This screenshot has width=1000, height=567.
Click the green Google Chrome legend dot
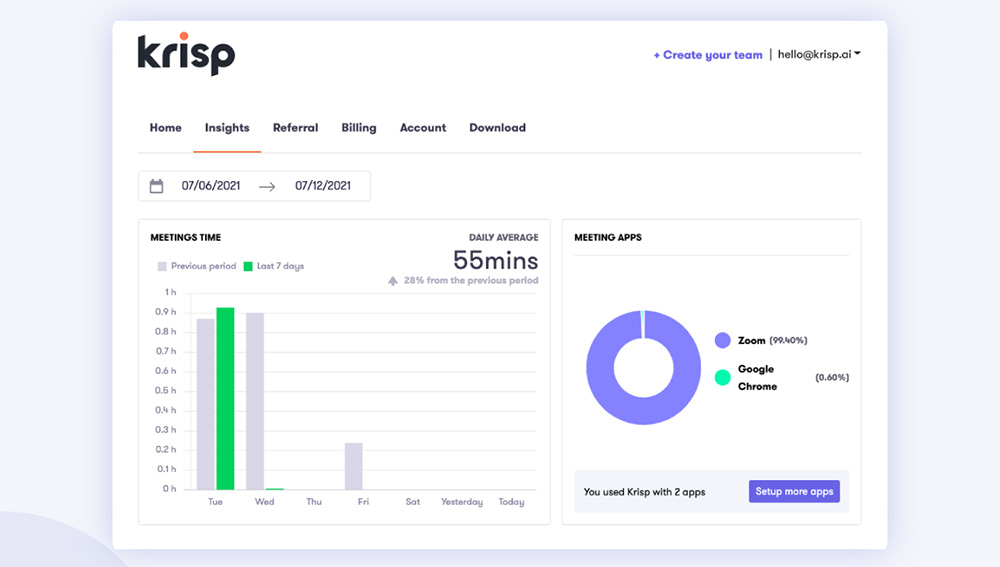723,378
